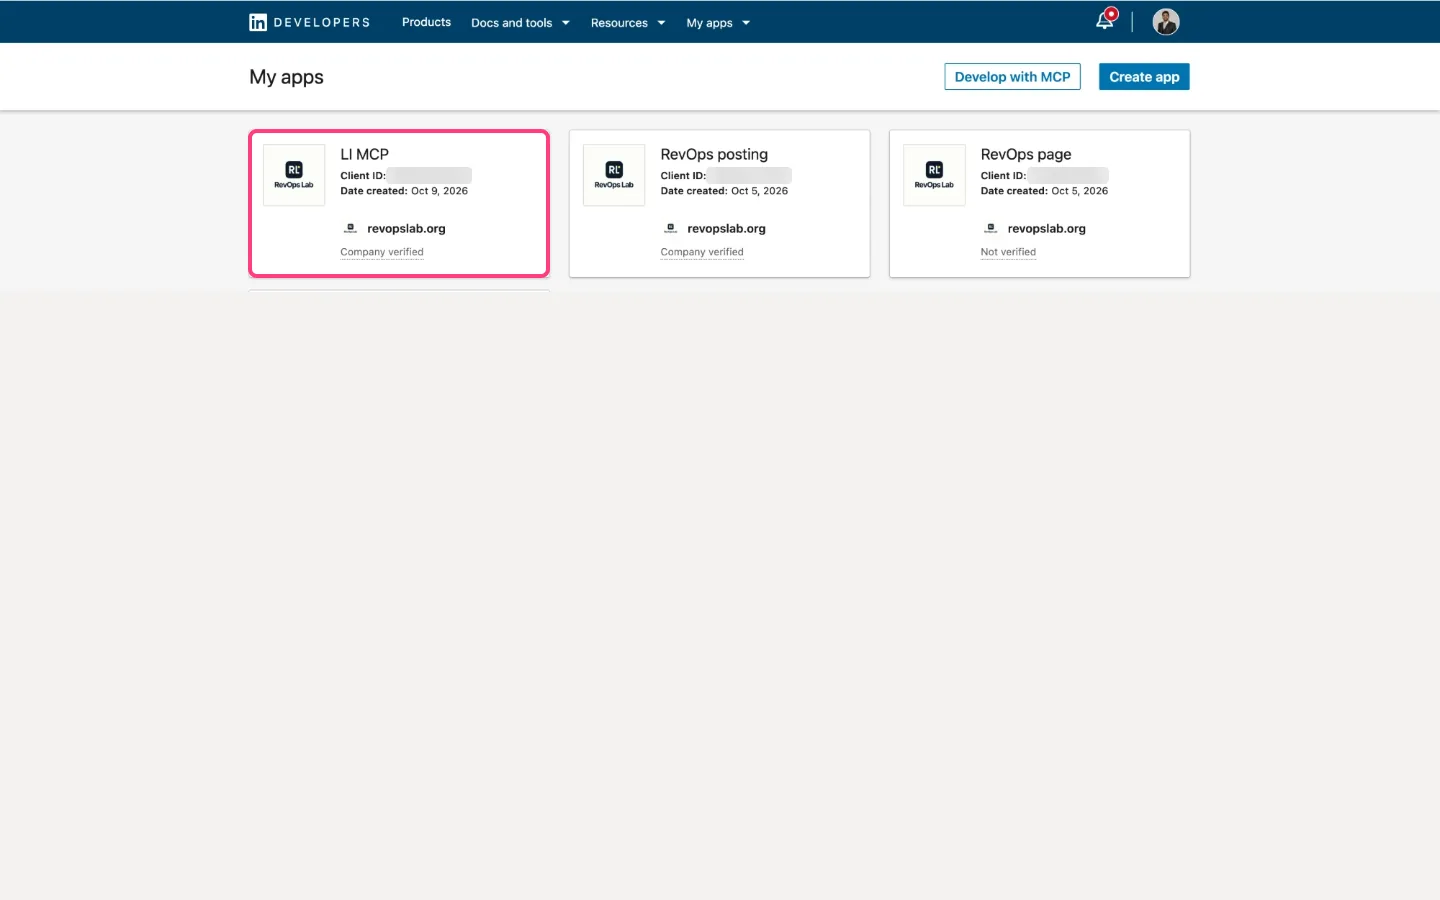Expand the Docs and tools dropdown
1440x900 pixels.
[x=520, y=22]
